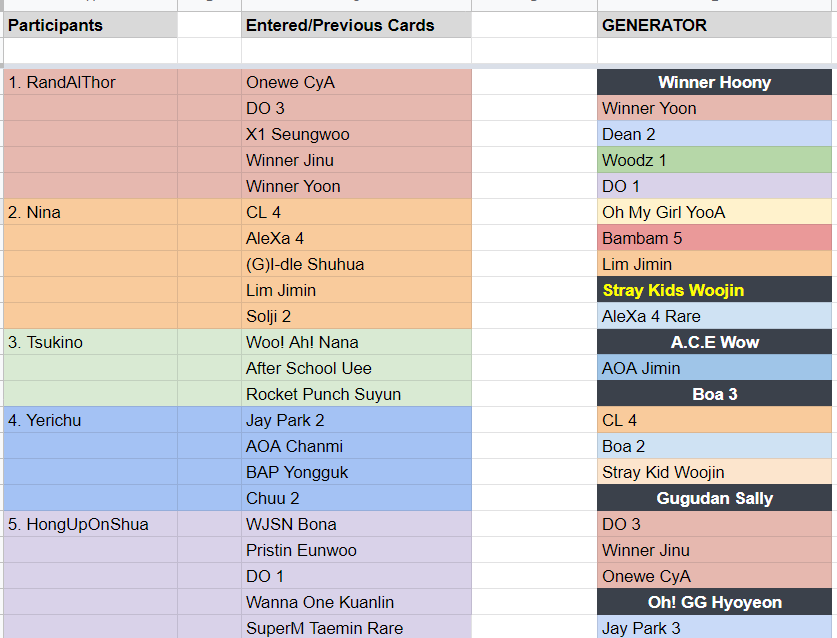Select the 'Lim Jimin' cell under Entered Cards
This screenshot has width=837, height=638.
[356, 290]
